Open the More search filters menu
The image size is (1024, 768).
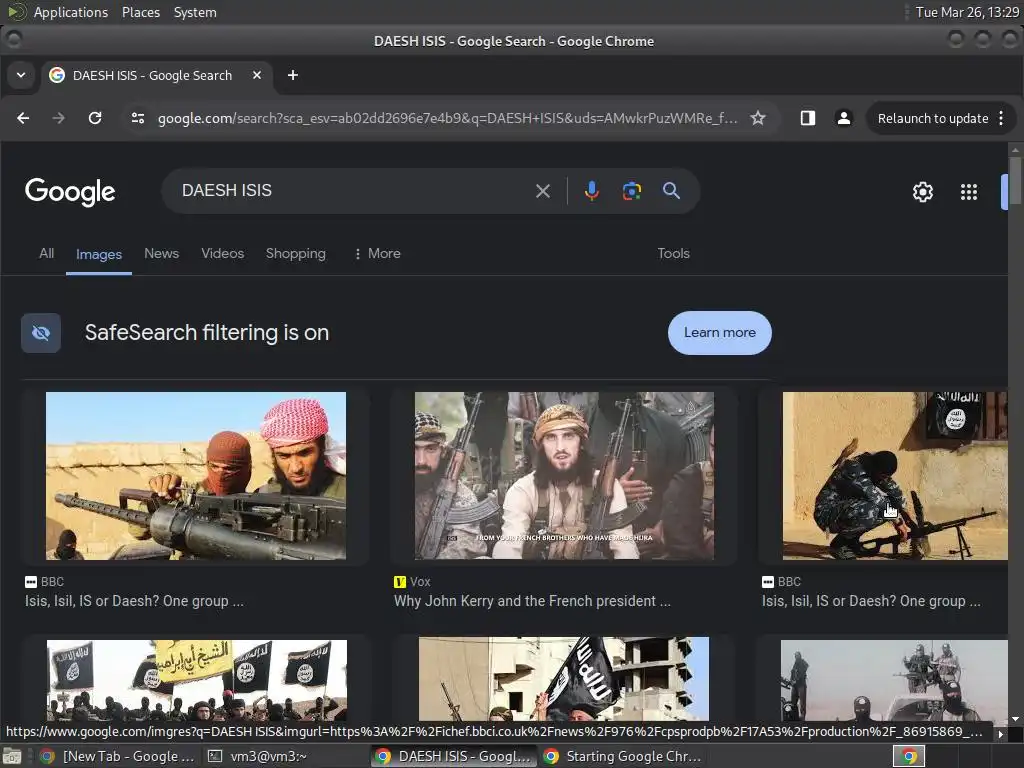tap(377, 253)
